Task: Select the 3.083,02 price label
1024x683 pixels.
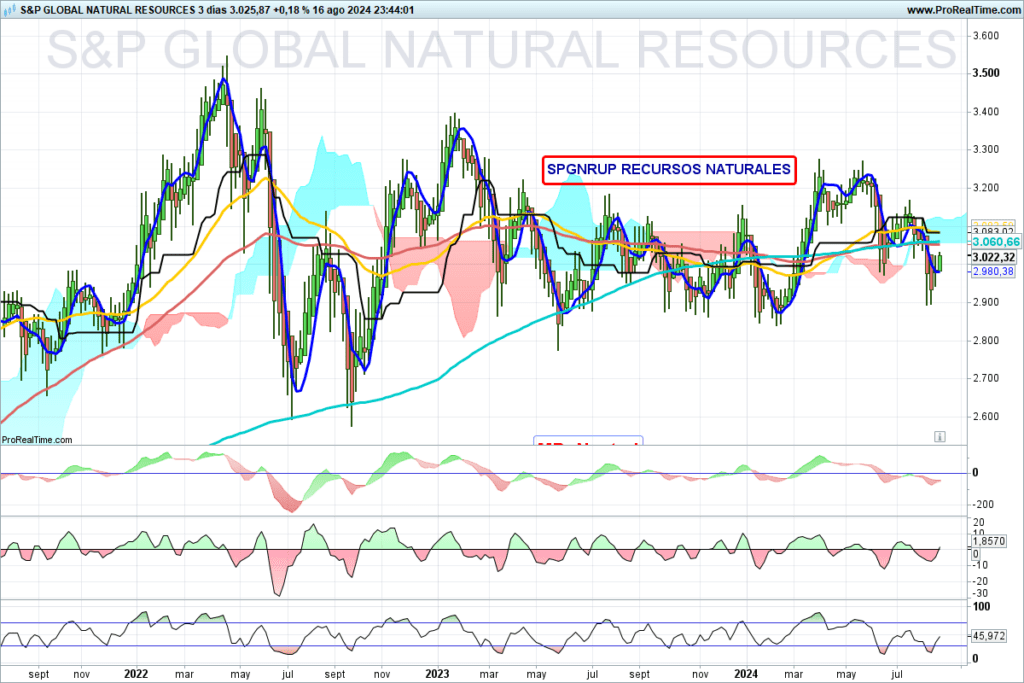Action: [993, 231]
